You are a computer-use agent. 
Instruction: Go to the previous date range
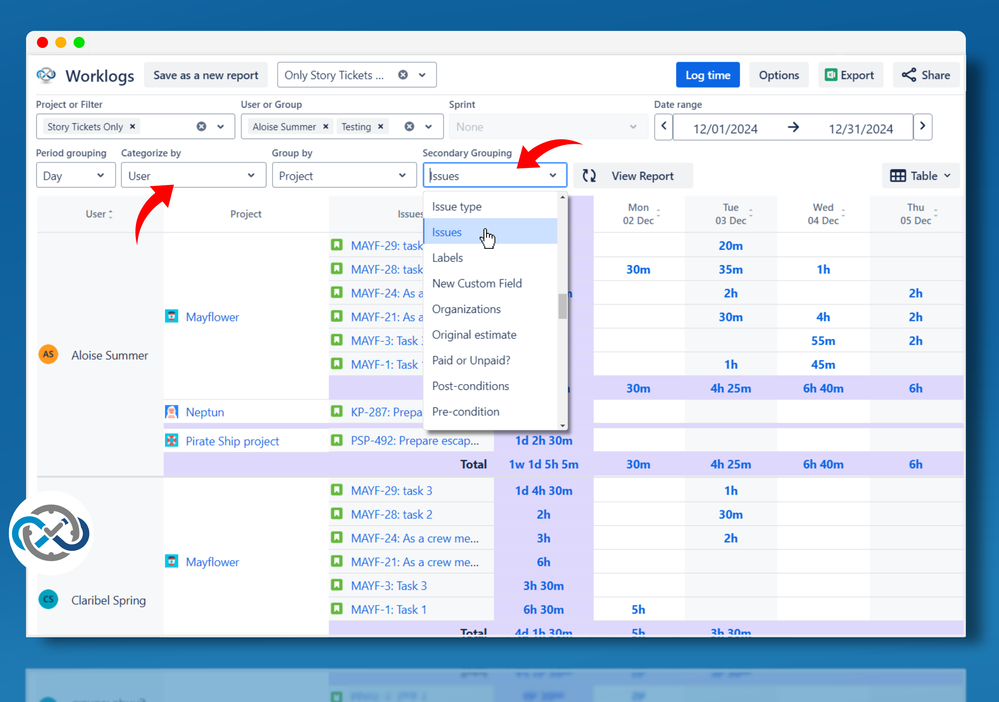click(663, 127)
